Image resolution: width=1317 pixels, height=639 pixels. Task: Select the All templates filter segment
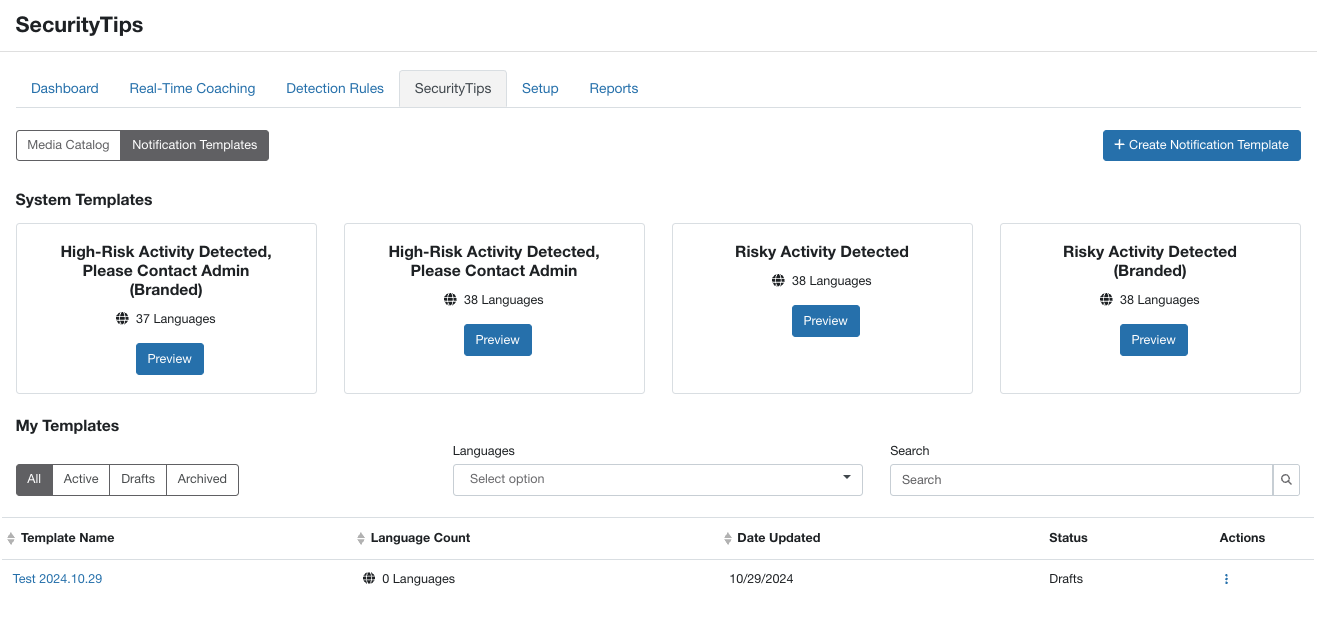(33, 479)
